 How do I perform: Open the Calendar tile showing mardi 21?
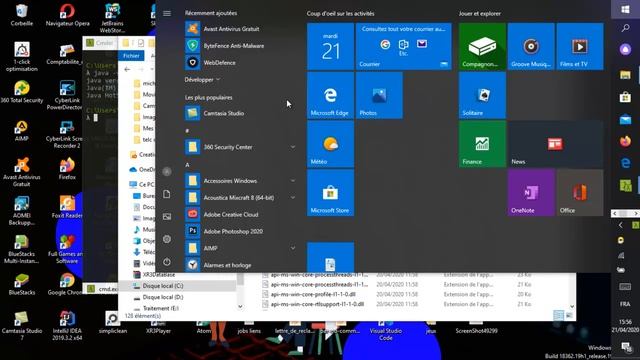pos(330,46)
